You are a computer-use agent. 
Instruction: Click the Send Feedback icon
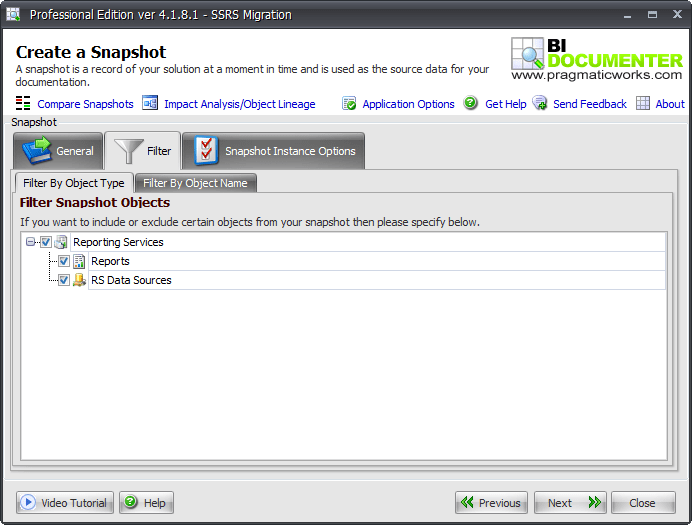tap(540, 103)
